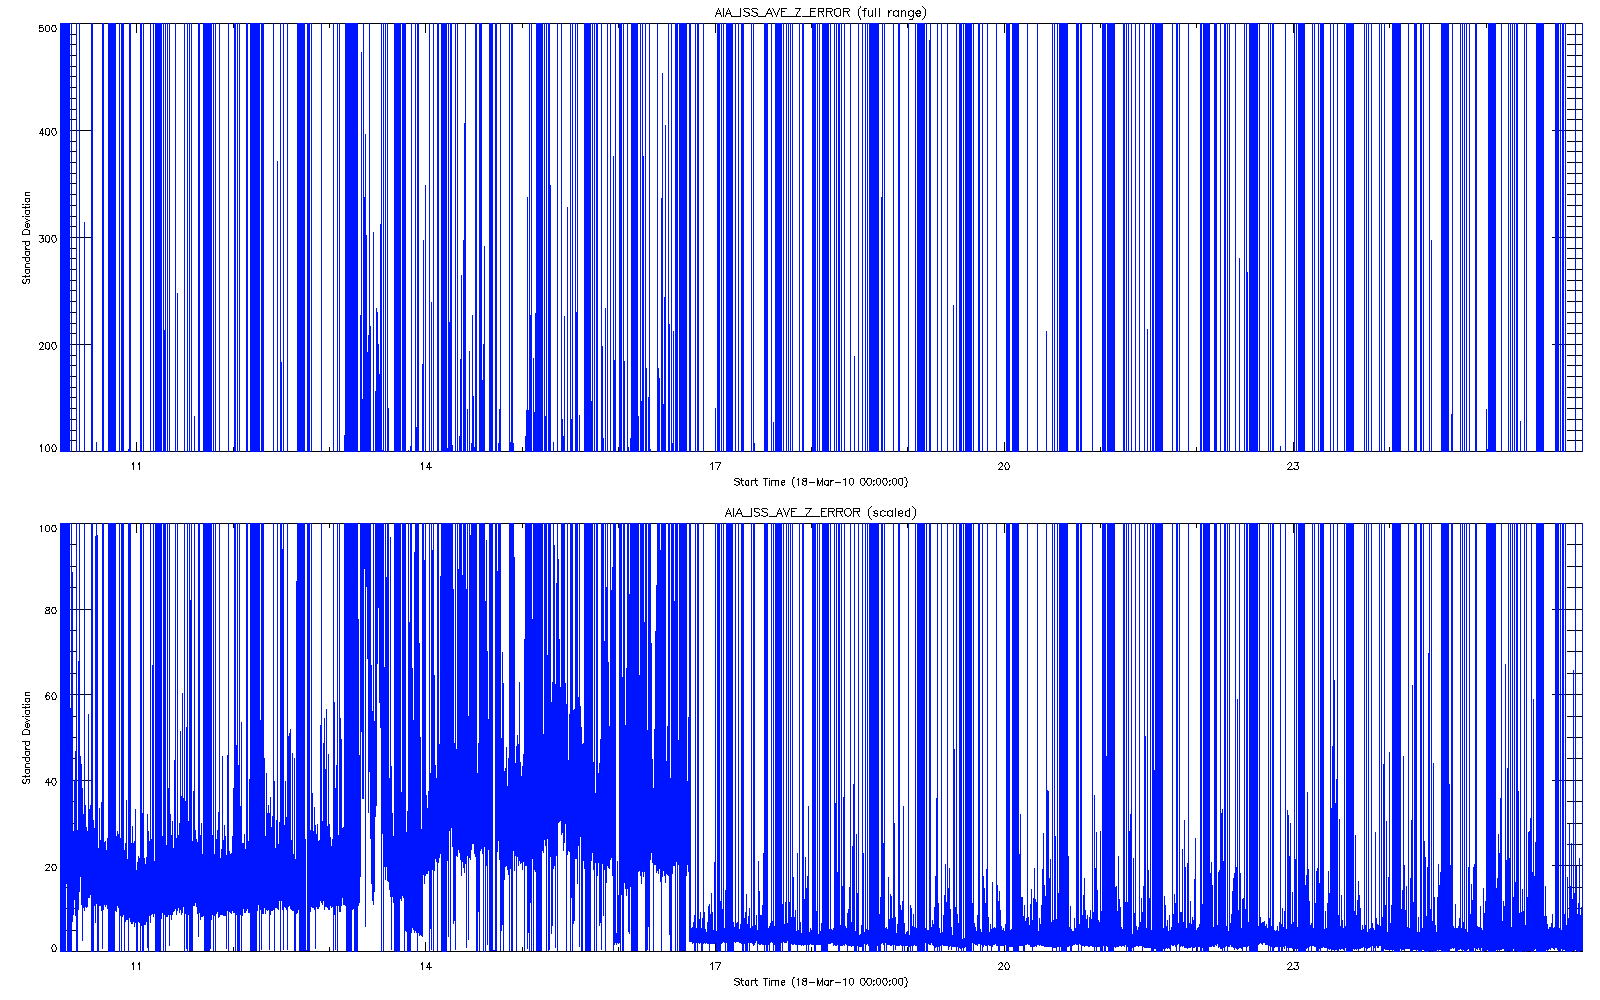Select the x-axis tick '20' on the bottom plot
Viewport: 1600px width, 1000px height.
point(1004,966)
